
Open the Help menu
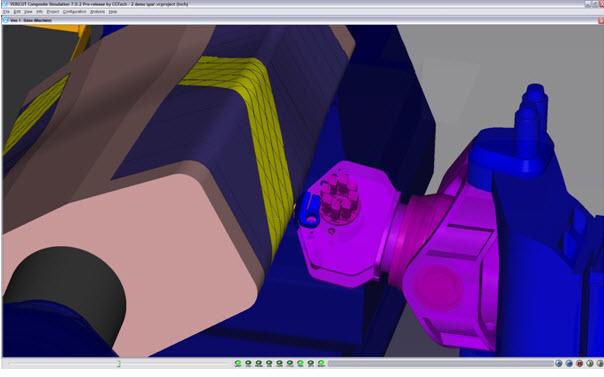click(x=112, y=12)
